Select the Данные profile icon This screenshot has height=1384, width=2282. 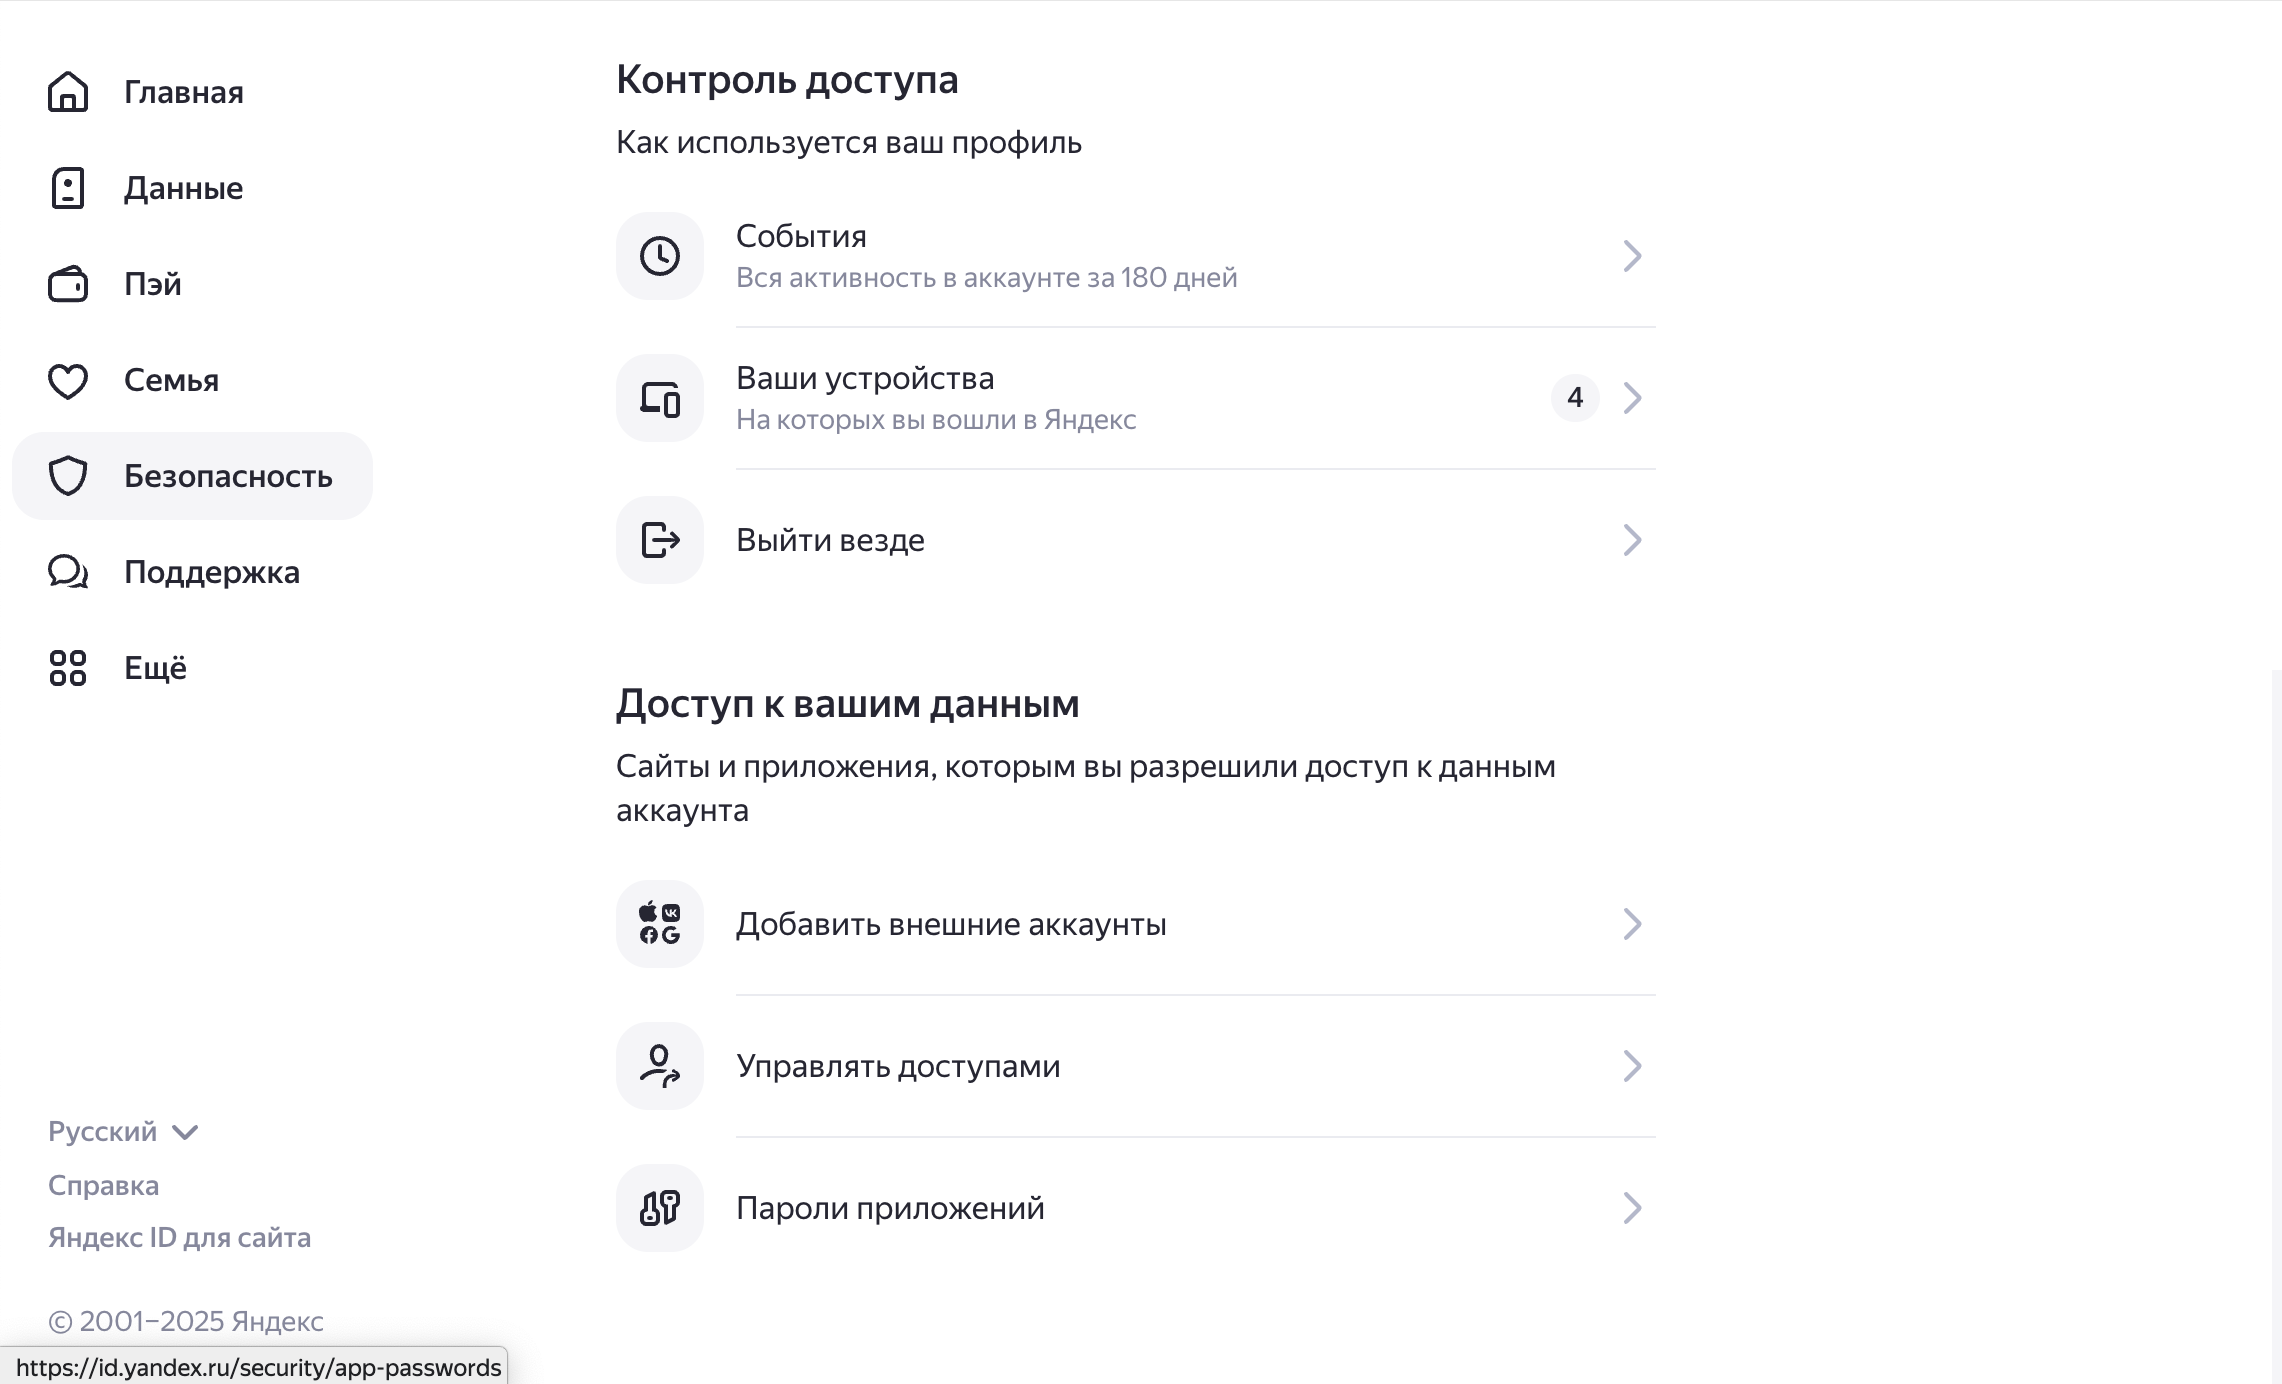67,188
